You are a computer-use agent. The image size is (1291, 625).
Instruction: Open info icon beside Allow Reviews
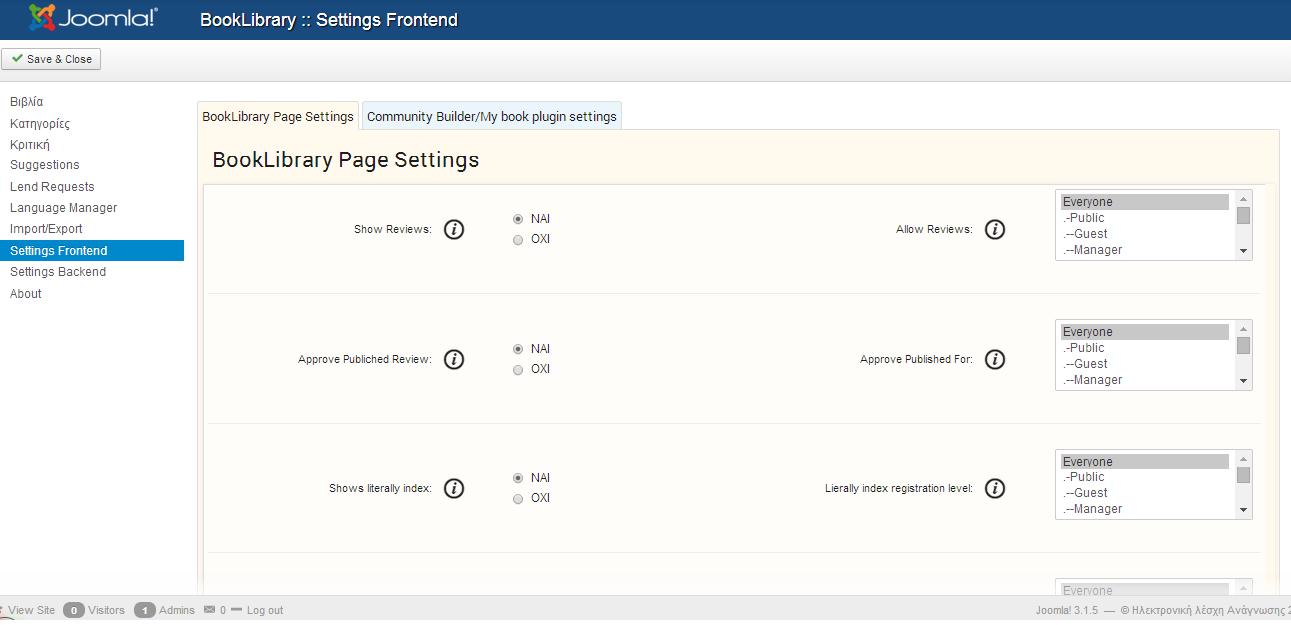(994, 230)
